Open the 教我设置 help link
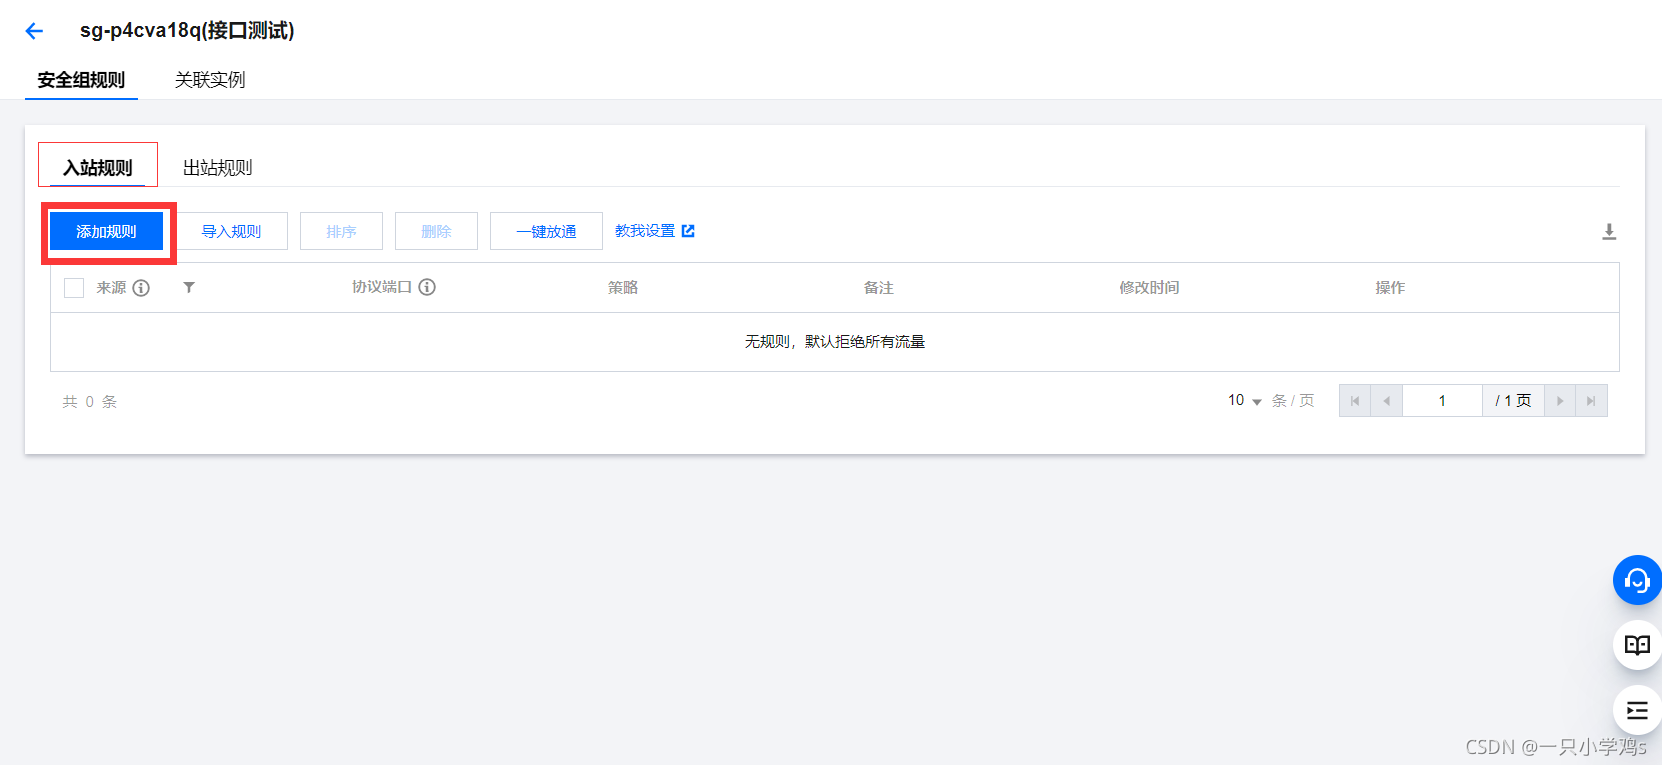The image size is (1662, 765). (655, 231)
